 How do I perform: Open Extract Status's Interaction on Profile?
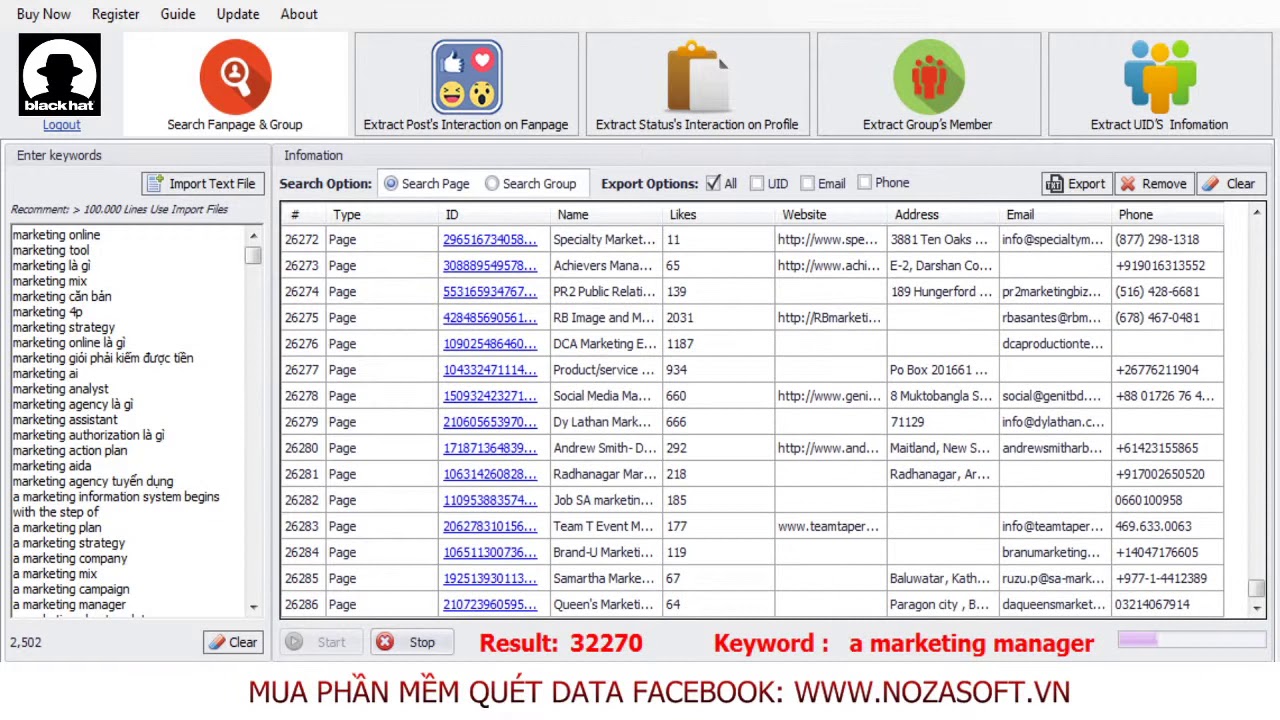pyautogui.click(x=697, y=85)
